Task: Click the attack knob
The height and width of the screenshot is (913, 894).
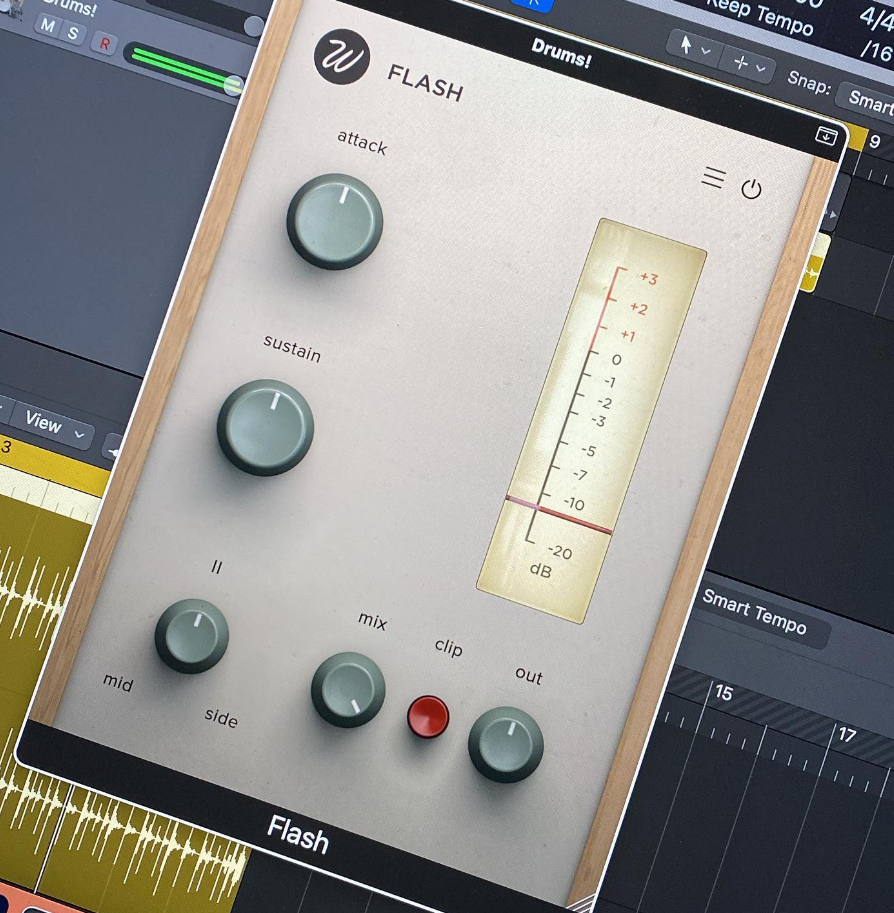Action: coord(334,221)
